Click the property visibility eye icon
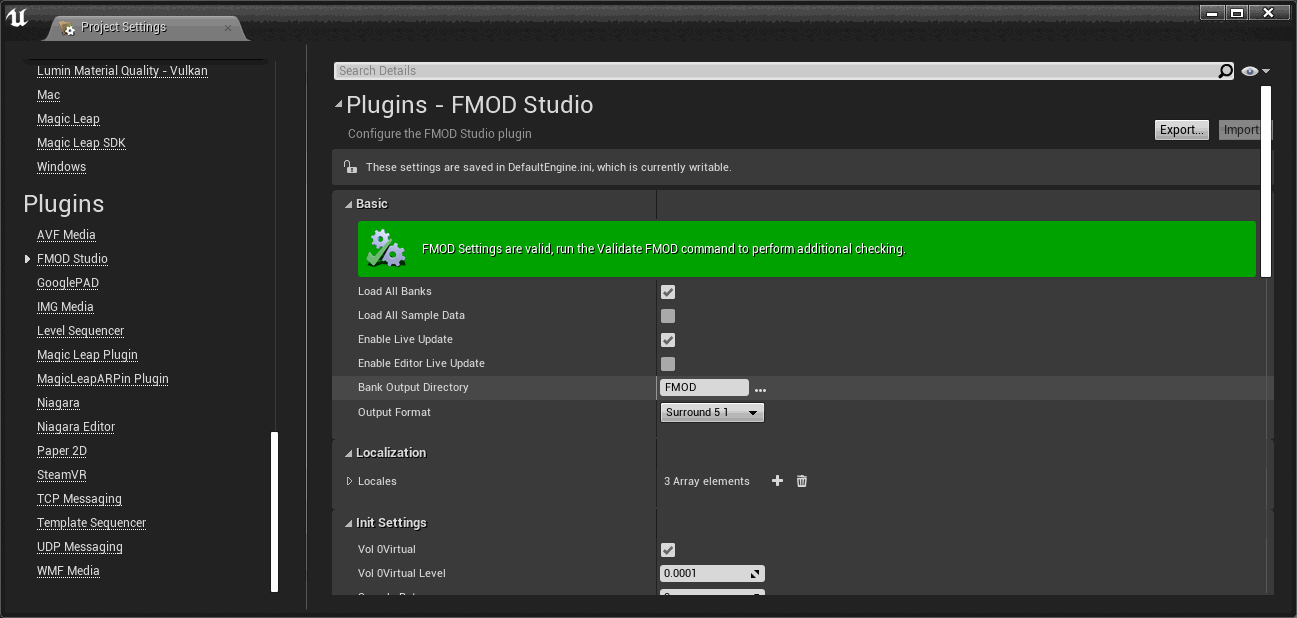1297x618 pixels. point(1248,70)
